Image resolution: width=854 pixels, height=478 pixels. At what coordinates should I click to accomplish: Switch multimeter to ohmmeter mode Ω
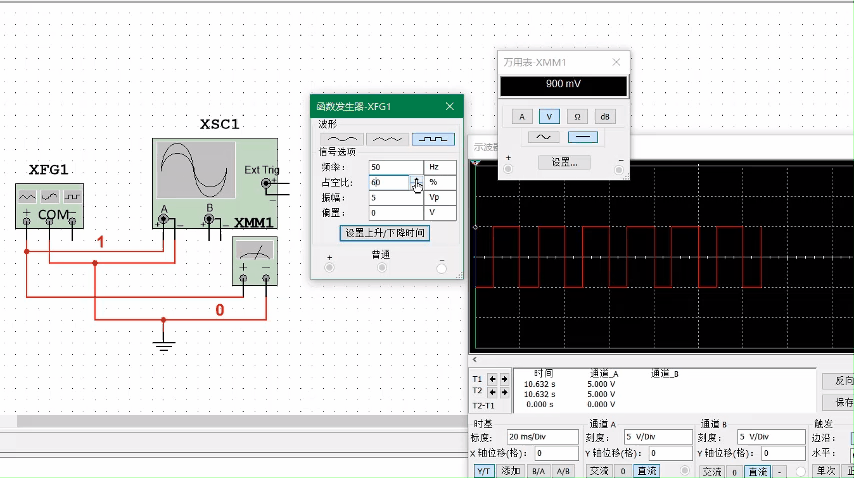pos(577,117)
